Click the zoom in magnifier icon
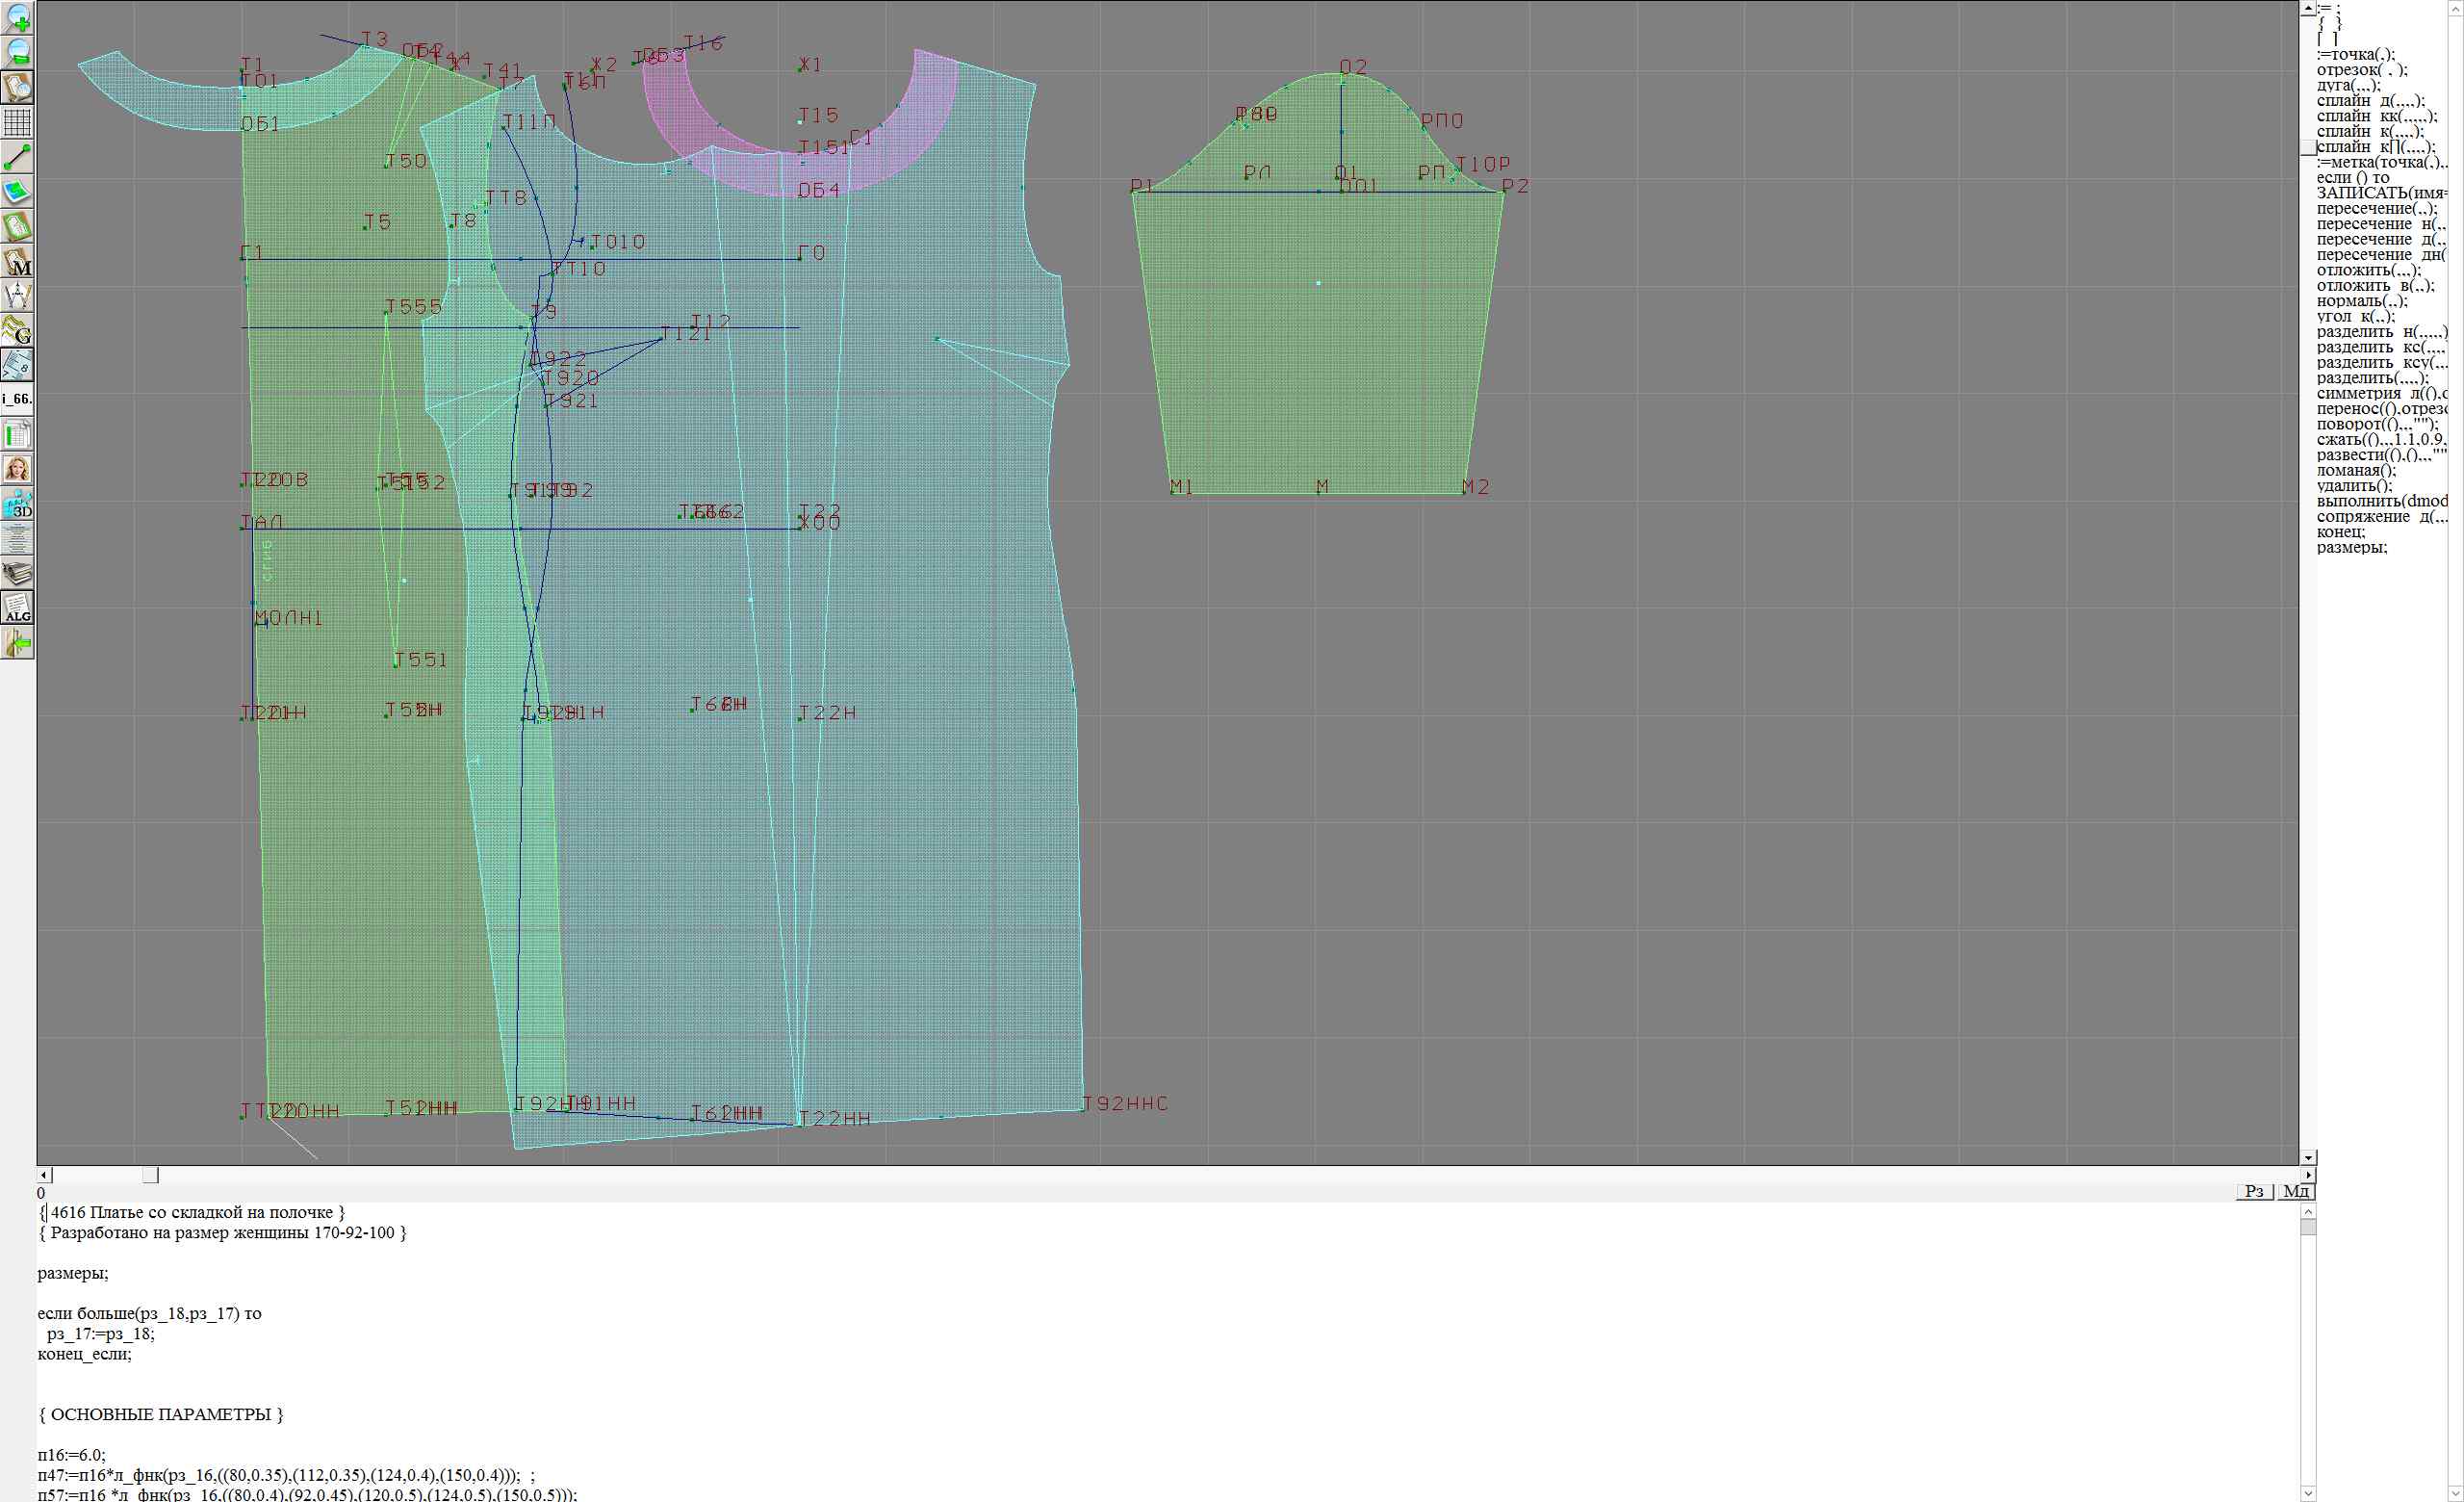The height and width of the screenshot is (1502, 2464). pos(18,17)
